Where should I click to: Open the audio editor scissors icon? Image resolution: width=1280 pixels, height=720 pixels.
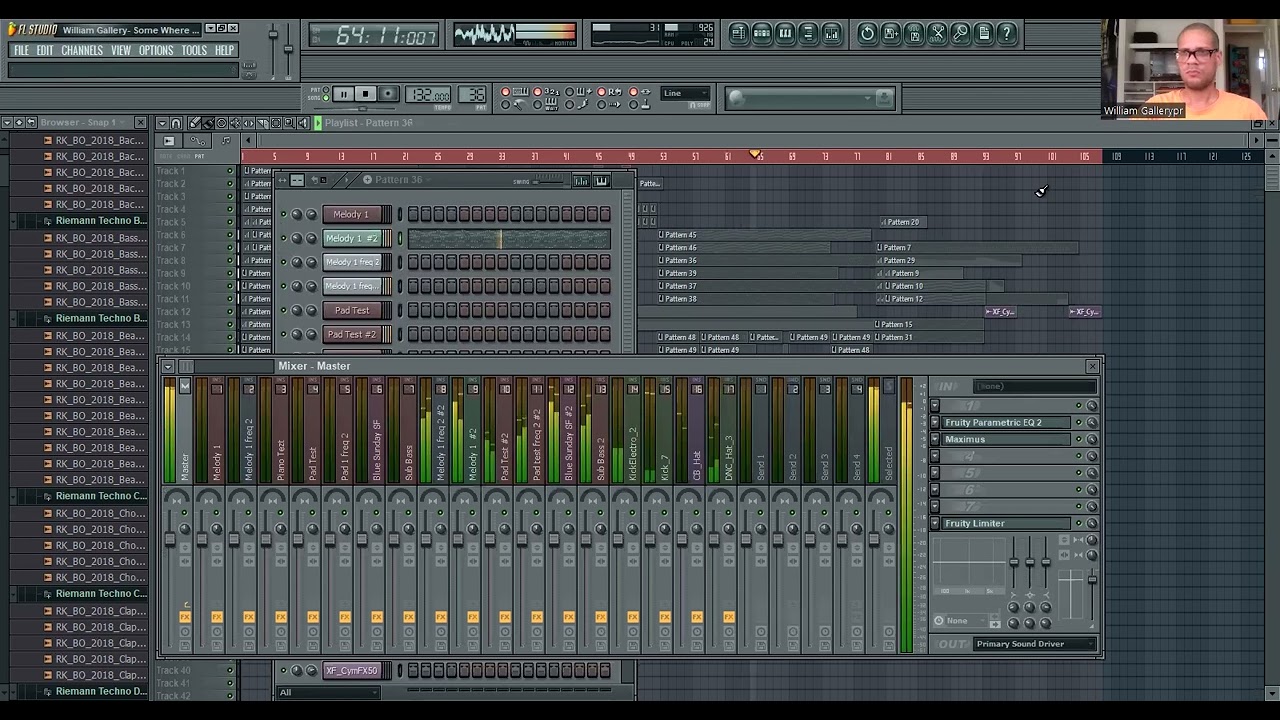pyautogui.click(x=937, y=33)
